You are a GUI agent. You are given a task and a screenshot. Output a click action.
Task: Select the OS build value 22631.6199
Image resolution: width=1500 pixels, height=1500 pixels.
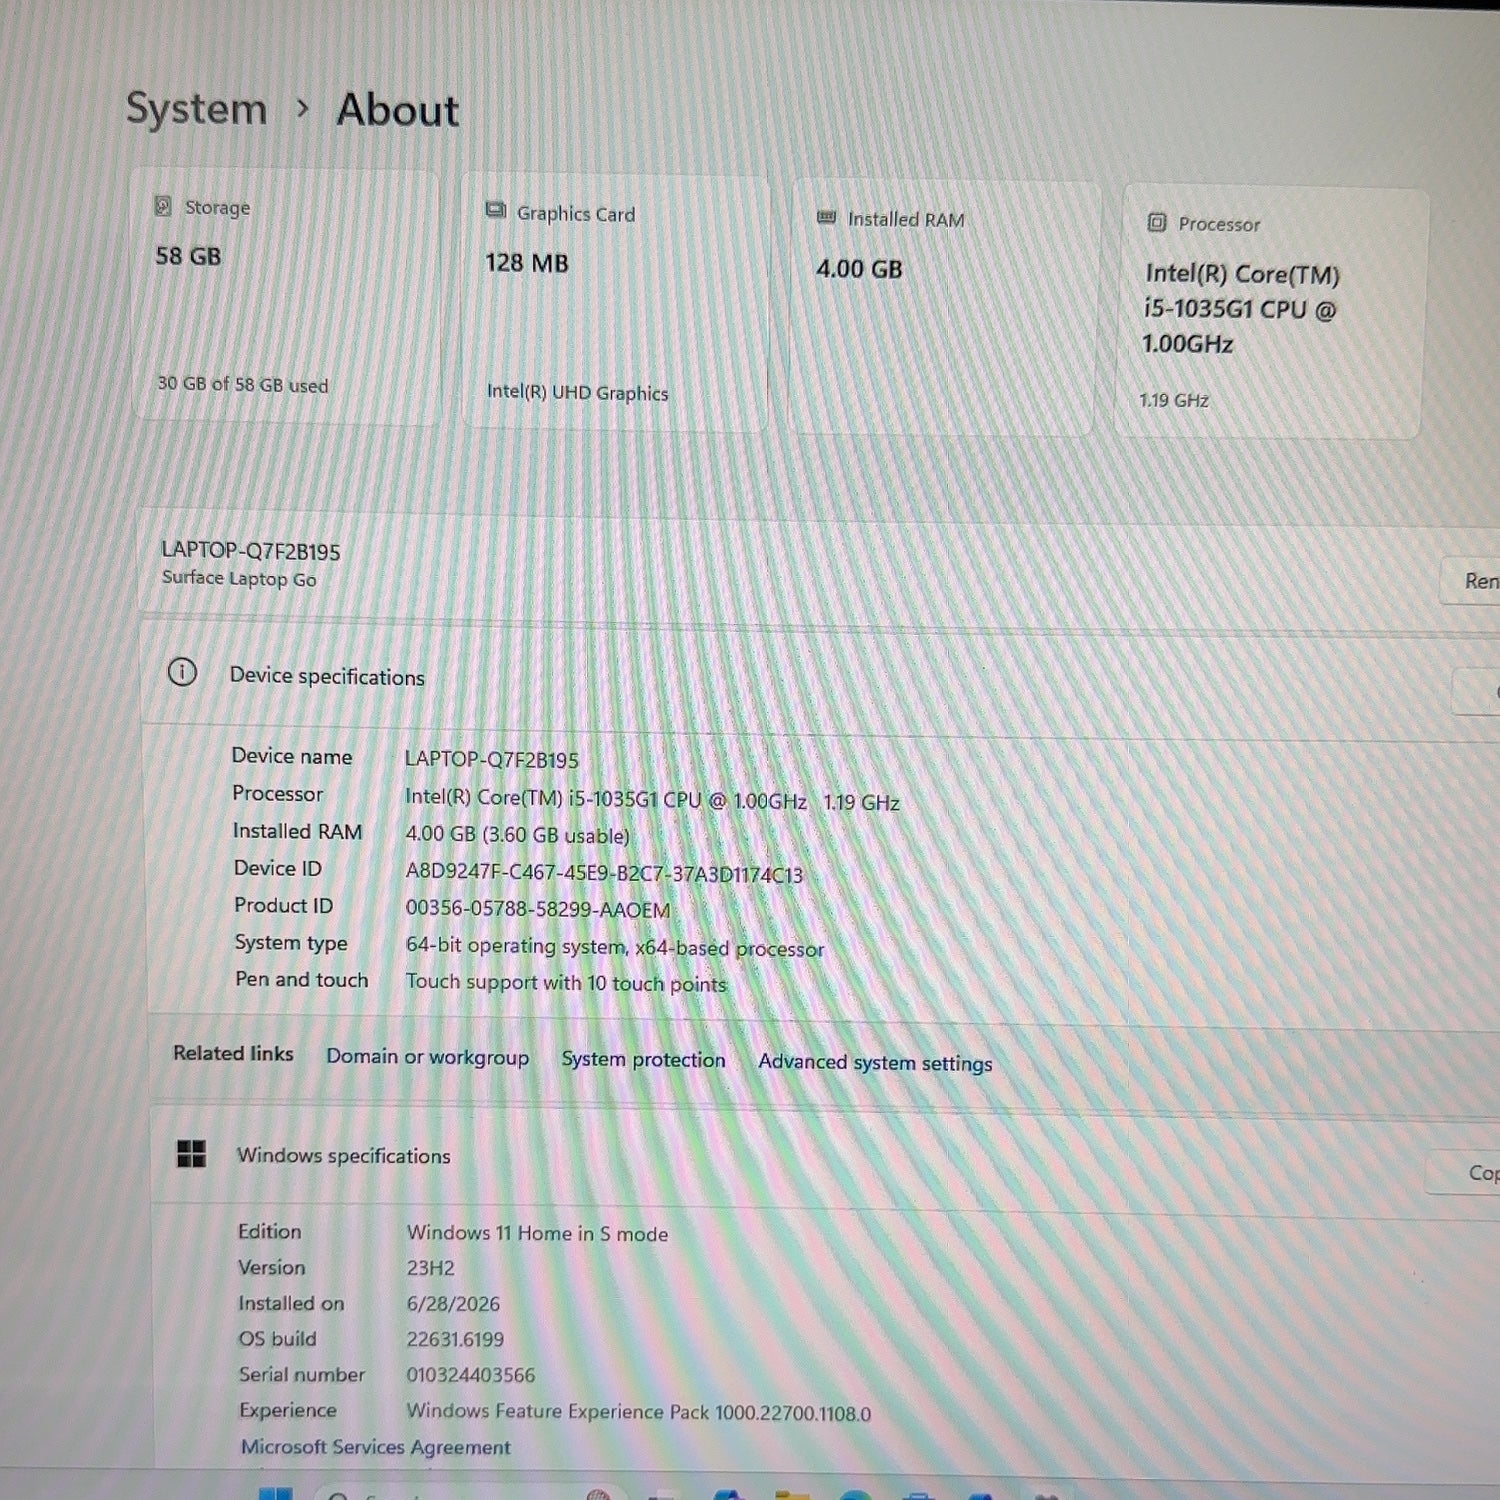455,1340
